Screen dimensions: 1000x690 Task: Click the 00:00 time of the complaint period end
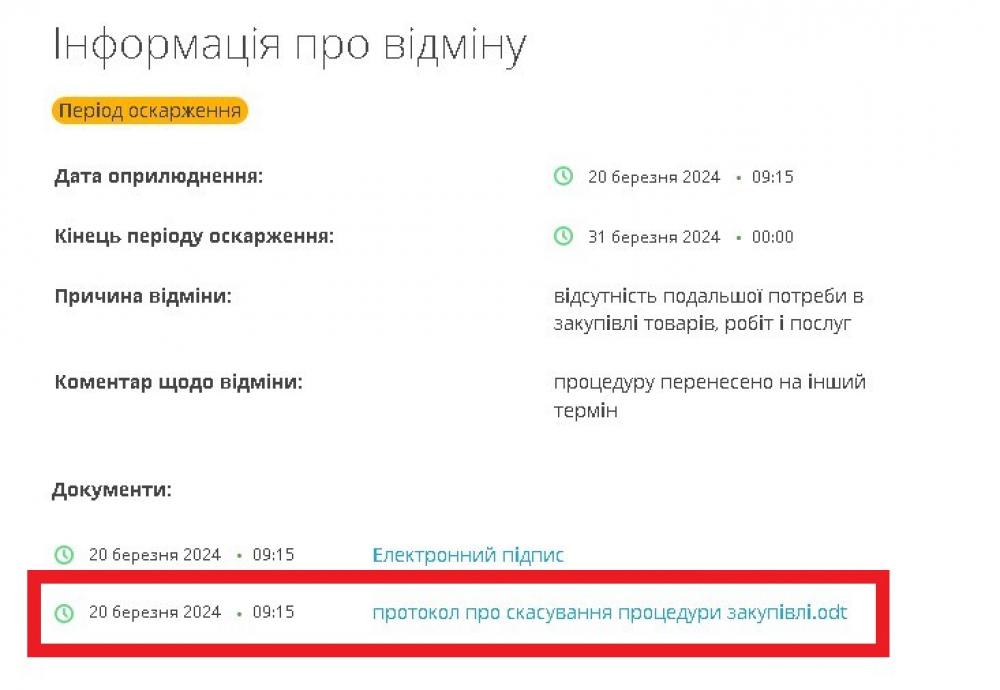pos(772,237)
